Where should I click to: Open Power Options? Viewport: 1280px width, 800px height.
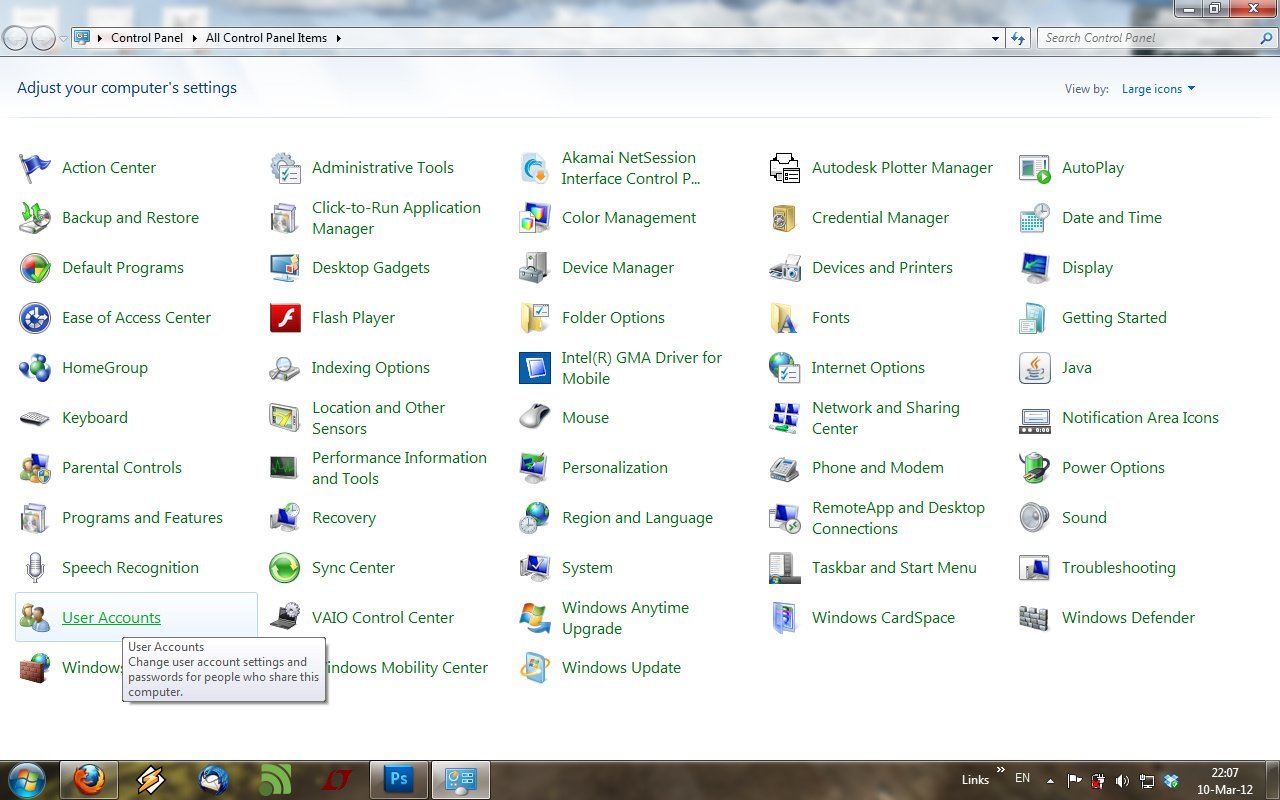click(1114, 467)
